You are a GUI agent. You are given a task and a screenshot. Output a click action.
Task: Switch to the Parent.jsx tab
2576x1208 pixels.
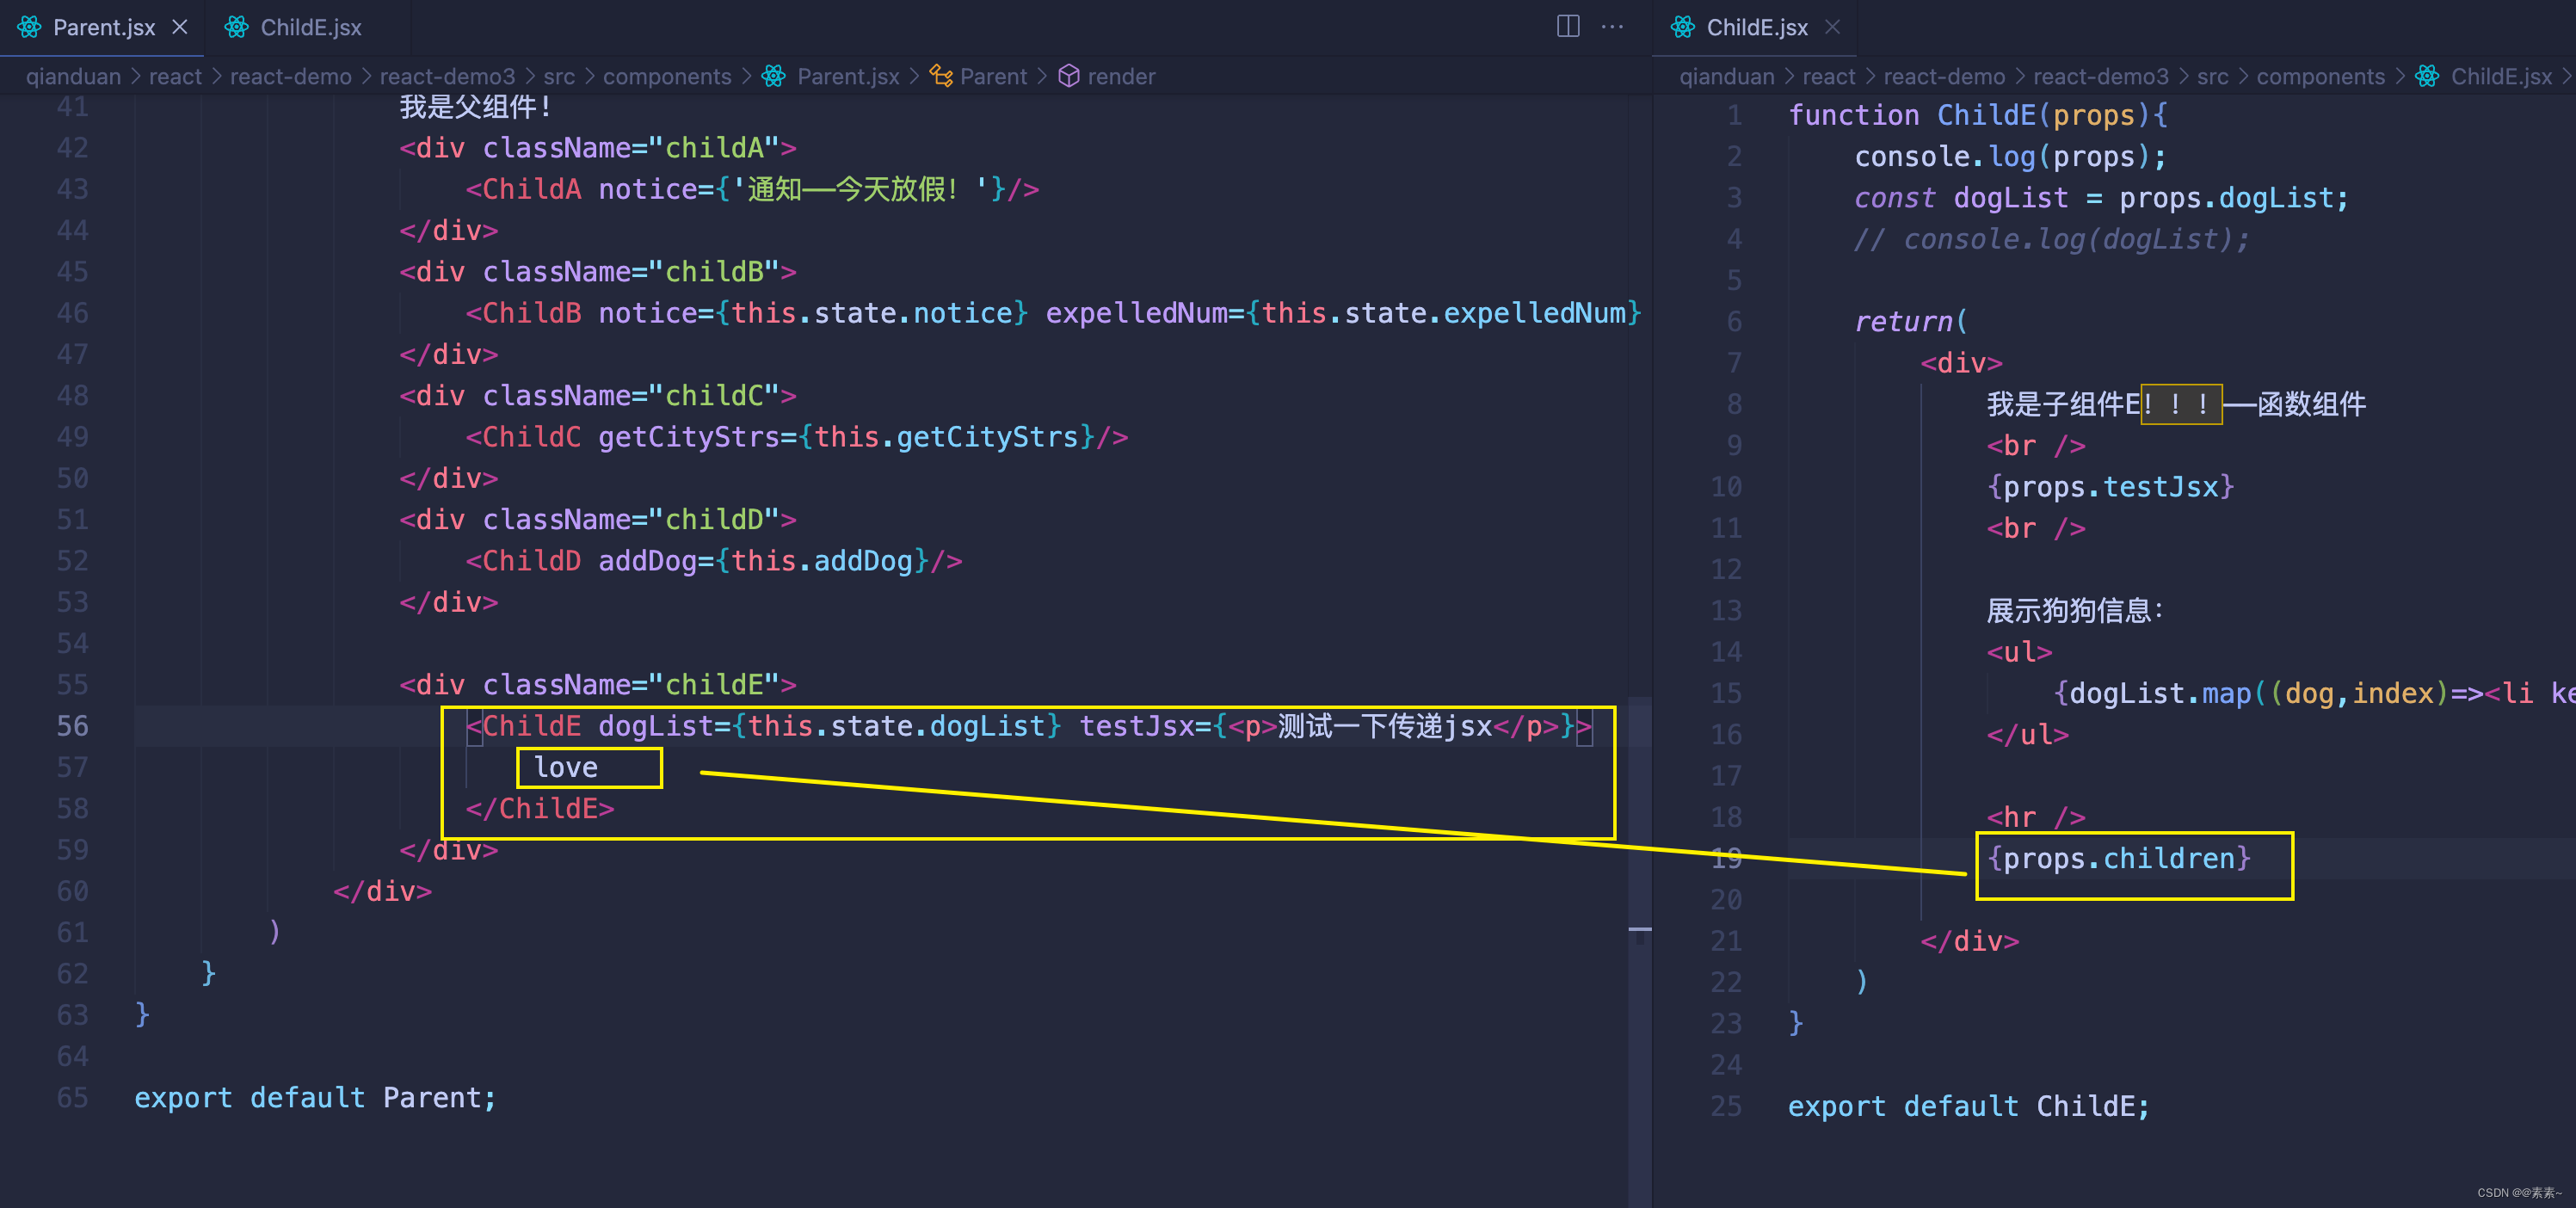pyautogui.click(x=103, y=27)
